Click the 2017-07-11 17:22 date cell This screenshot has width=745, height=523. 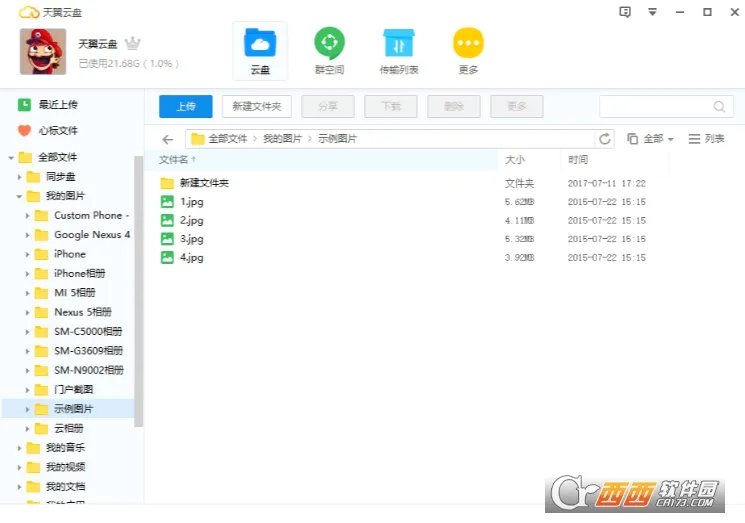pos(607,183)
